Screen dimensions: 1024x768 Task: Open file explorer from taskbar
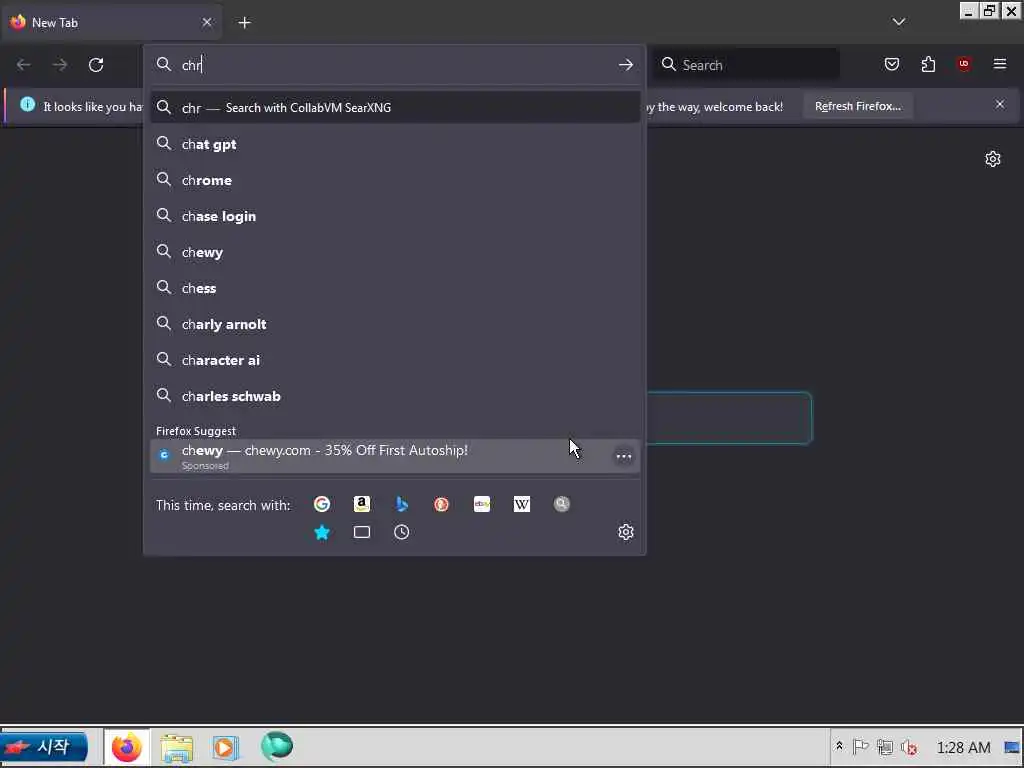pyautogui.click(x=177, y=747)
